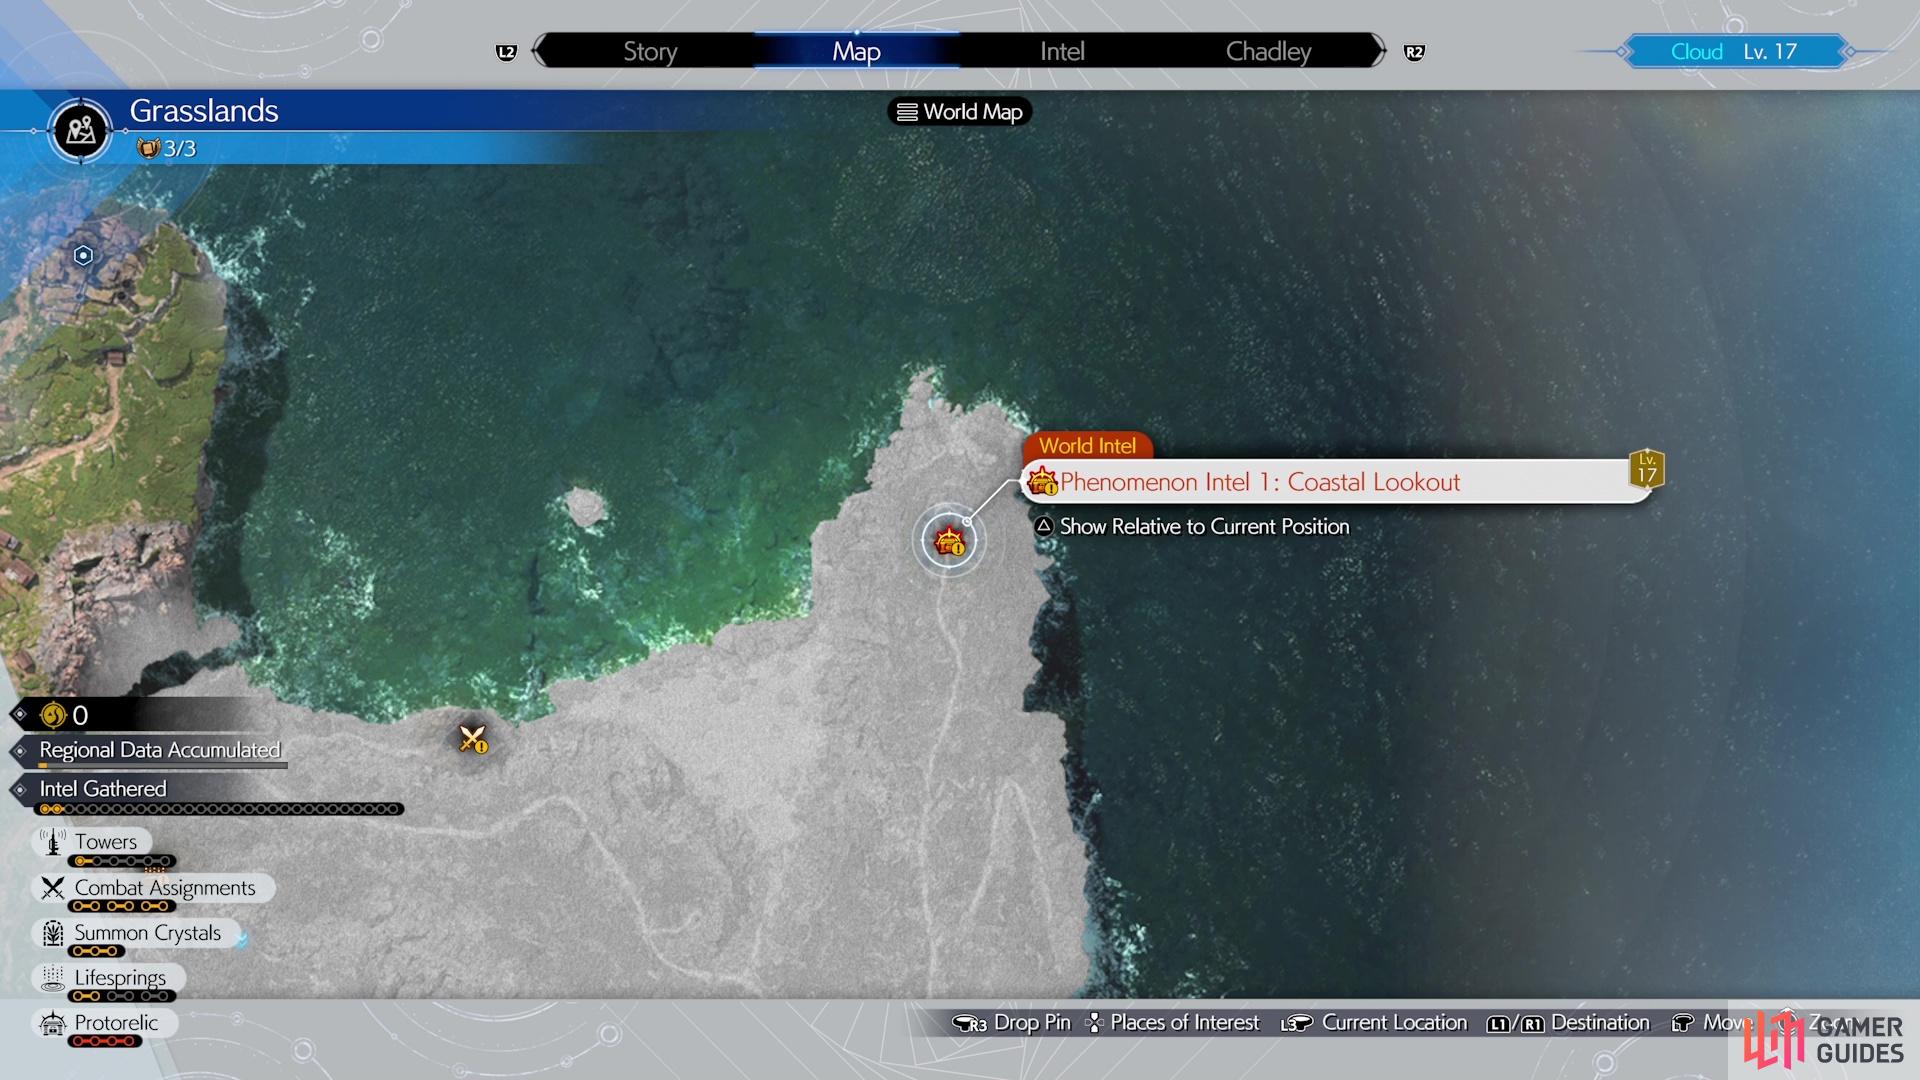Click the hexagon tower marker on map
The image size is (1920, 1080).
[x=83, y=256]
